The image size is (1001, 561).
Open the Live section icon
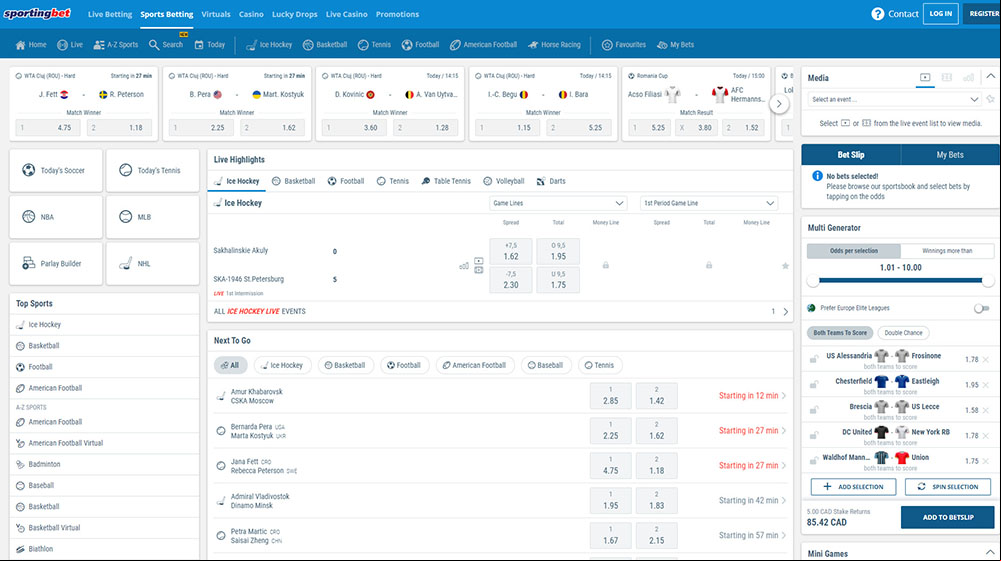point(62,45)
